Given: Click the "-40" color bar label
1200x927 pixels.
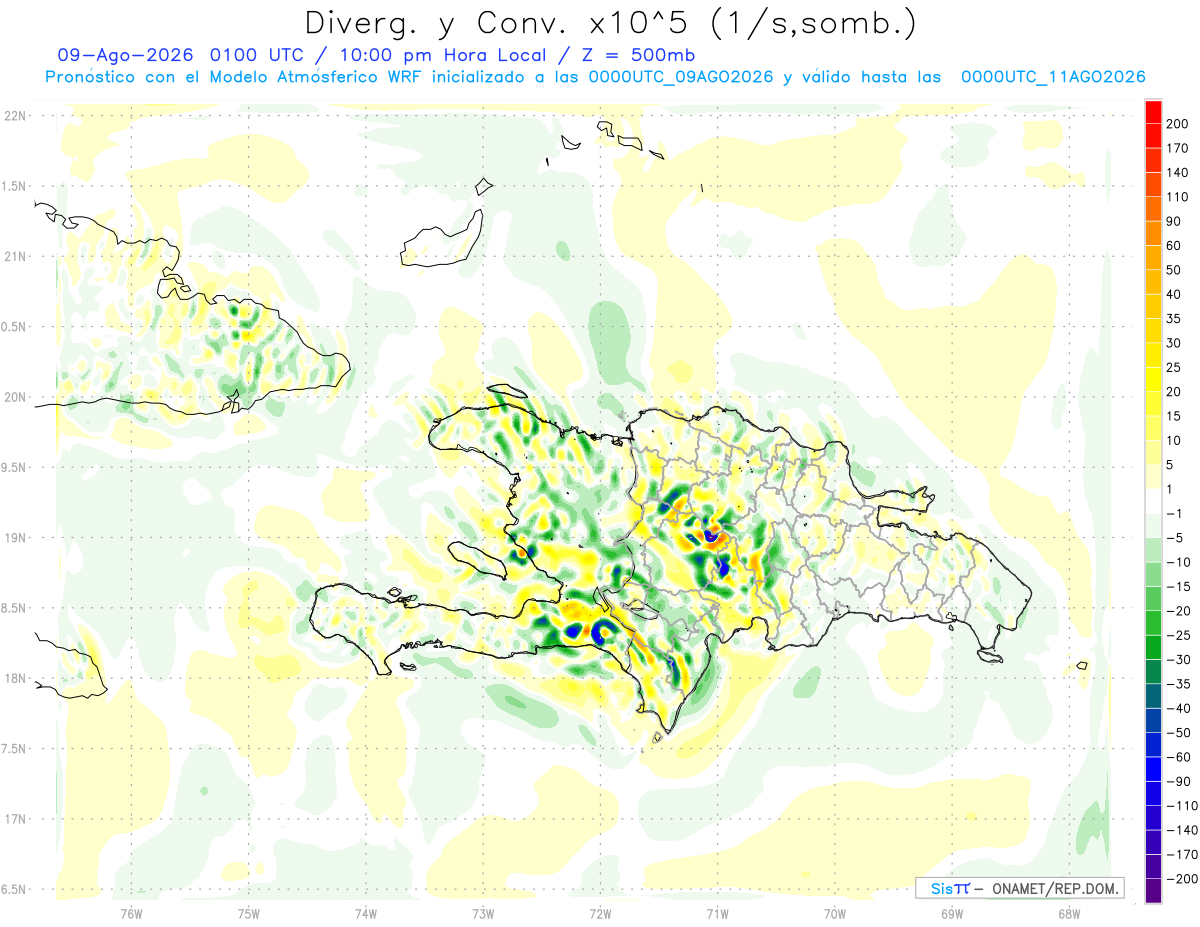Looking at the screenshot, I should click(x=1178, y=708).
